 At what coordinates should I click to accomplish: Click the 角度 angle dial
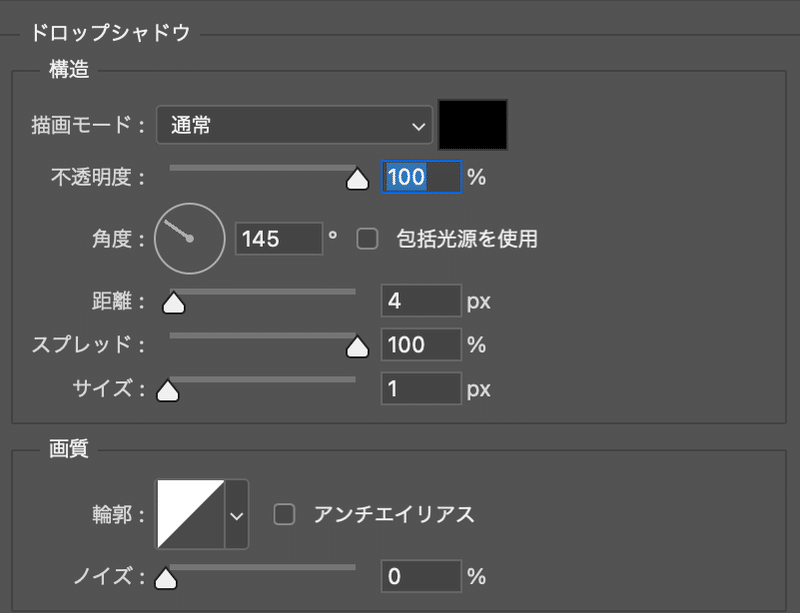(x=190, y=238)
